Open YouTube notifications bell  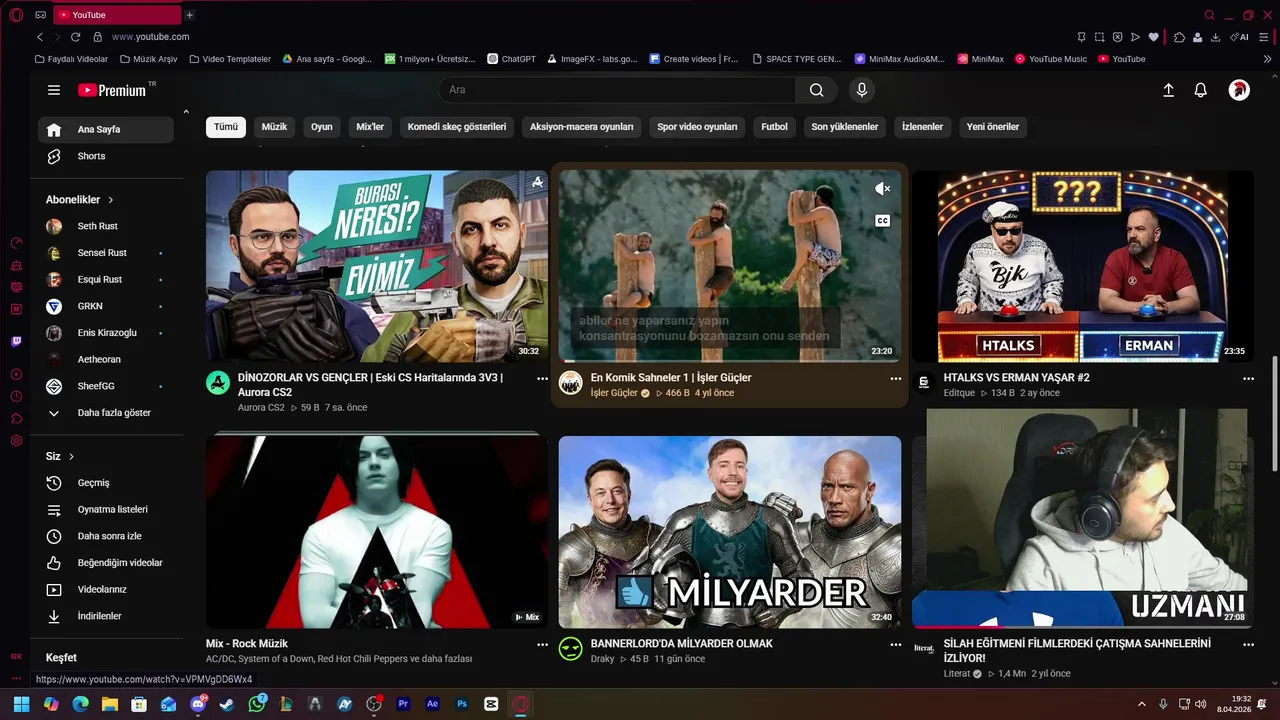1201,90
